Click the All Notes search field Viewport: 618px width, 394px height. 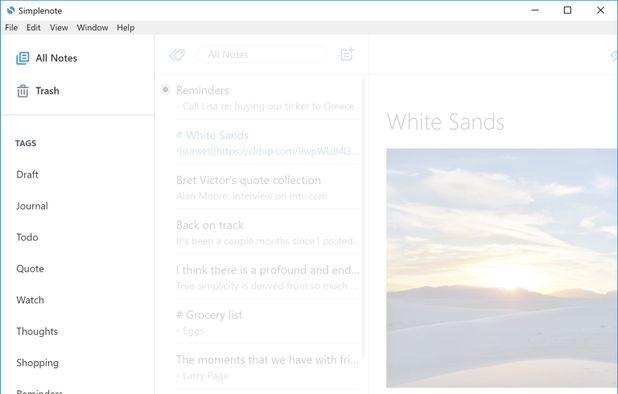[261, 54]
